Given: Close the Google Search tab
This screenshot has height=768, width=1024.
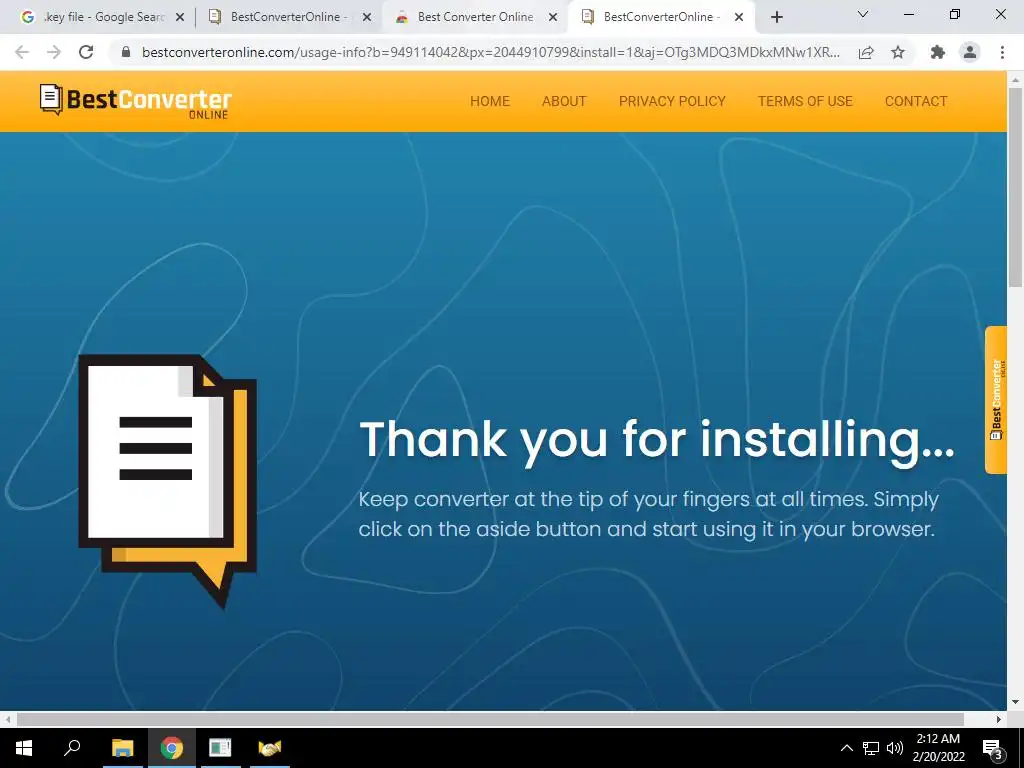Looking at the screenshot, I should (180, 17).
